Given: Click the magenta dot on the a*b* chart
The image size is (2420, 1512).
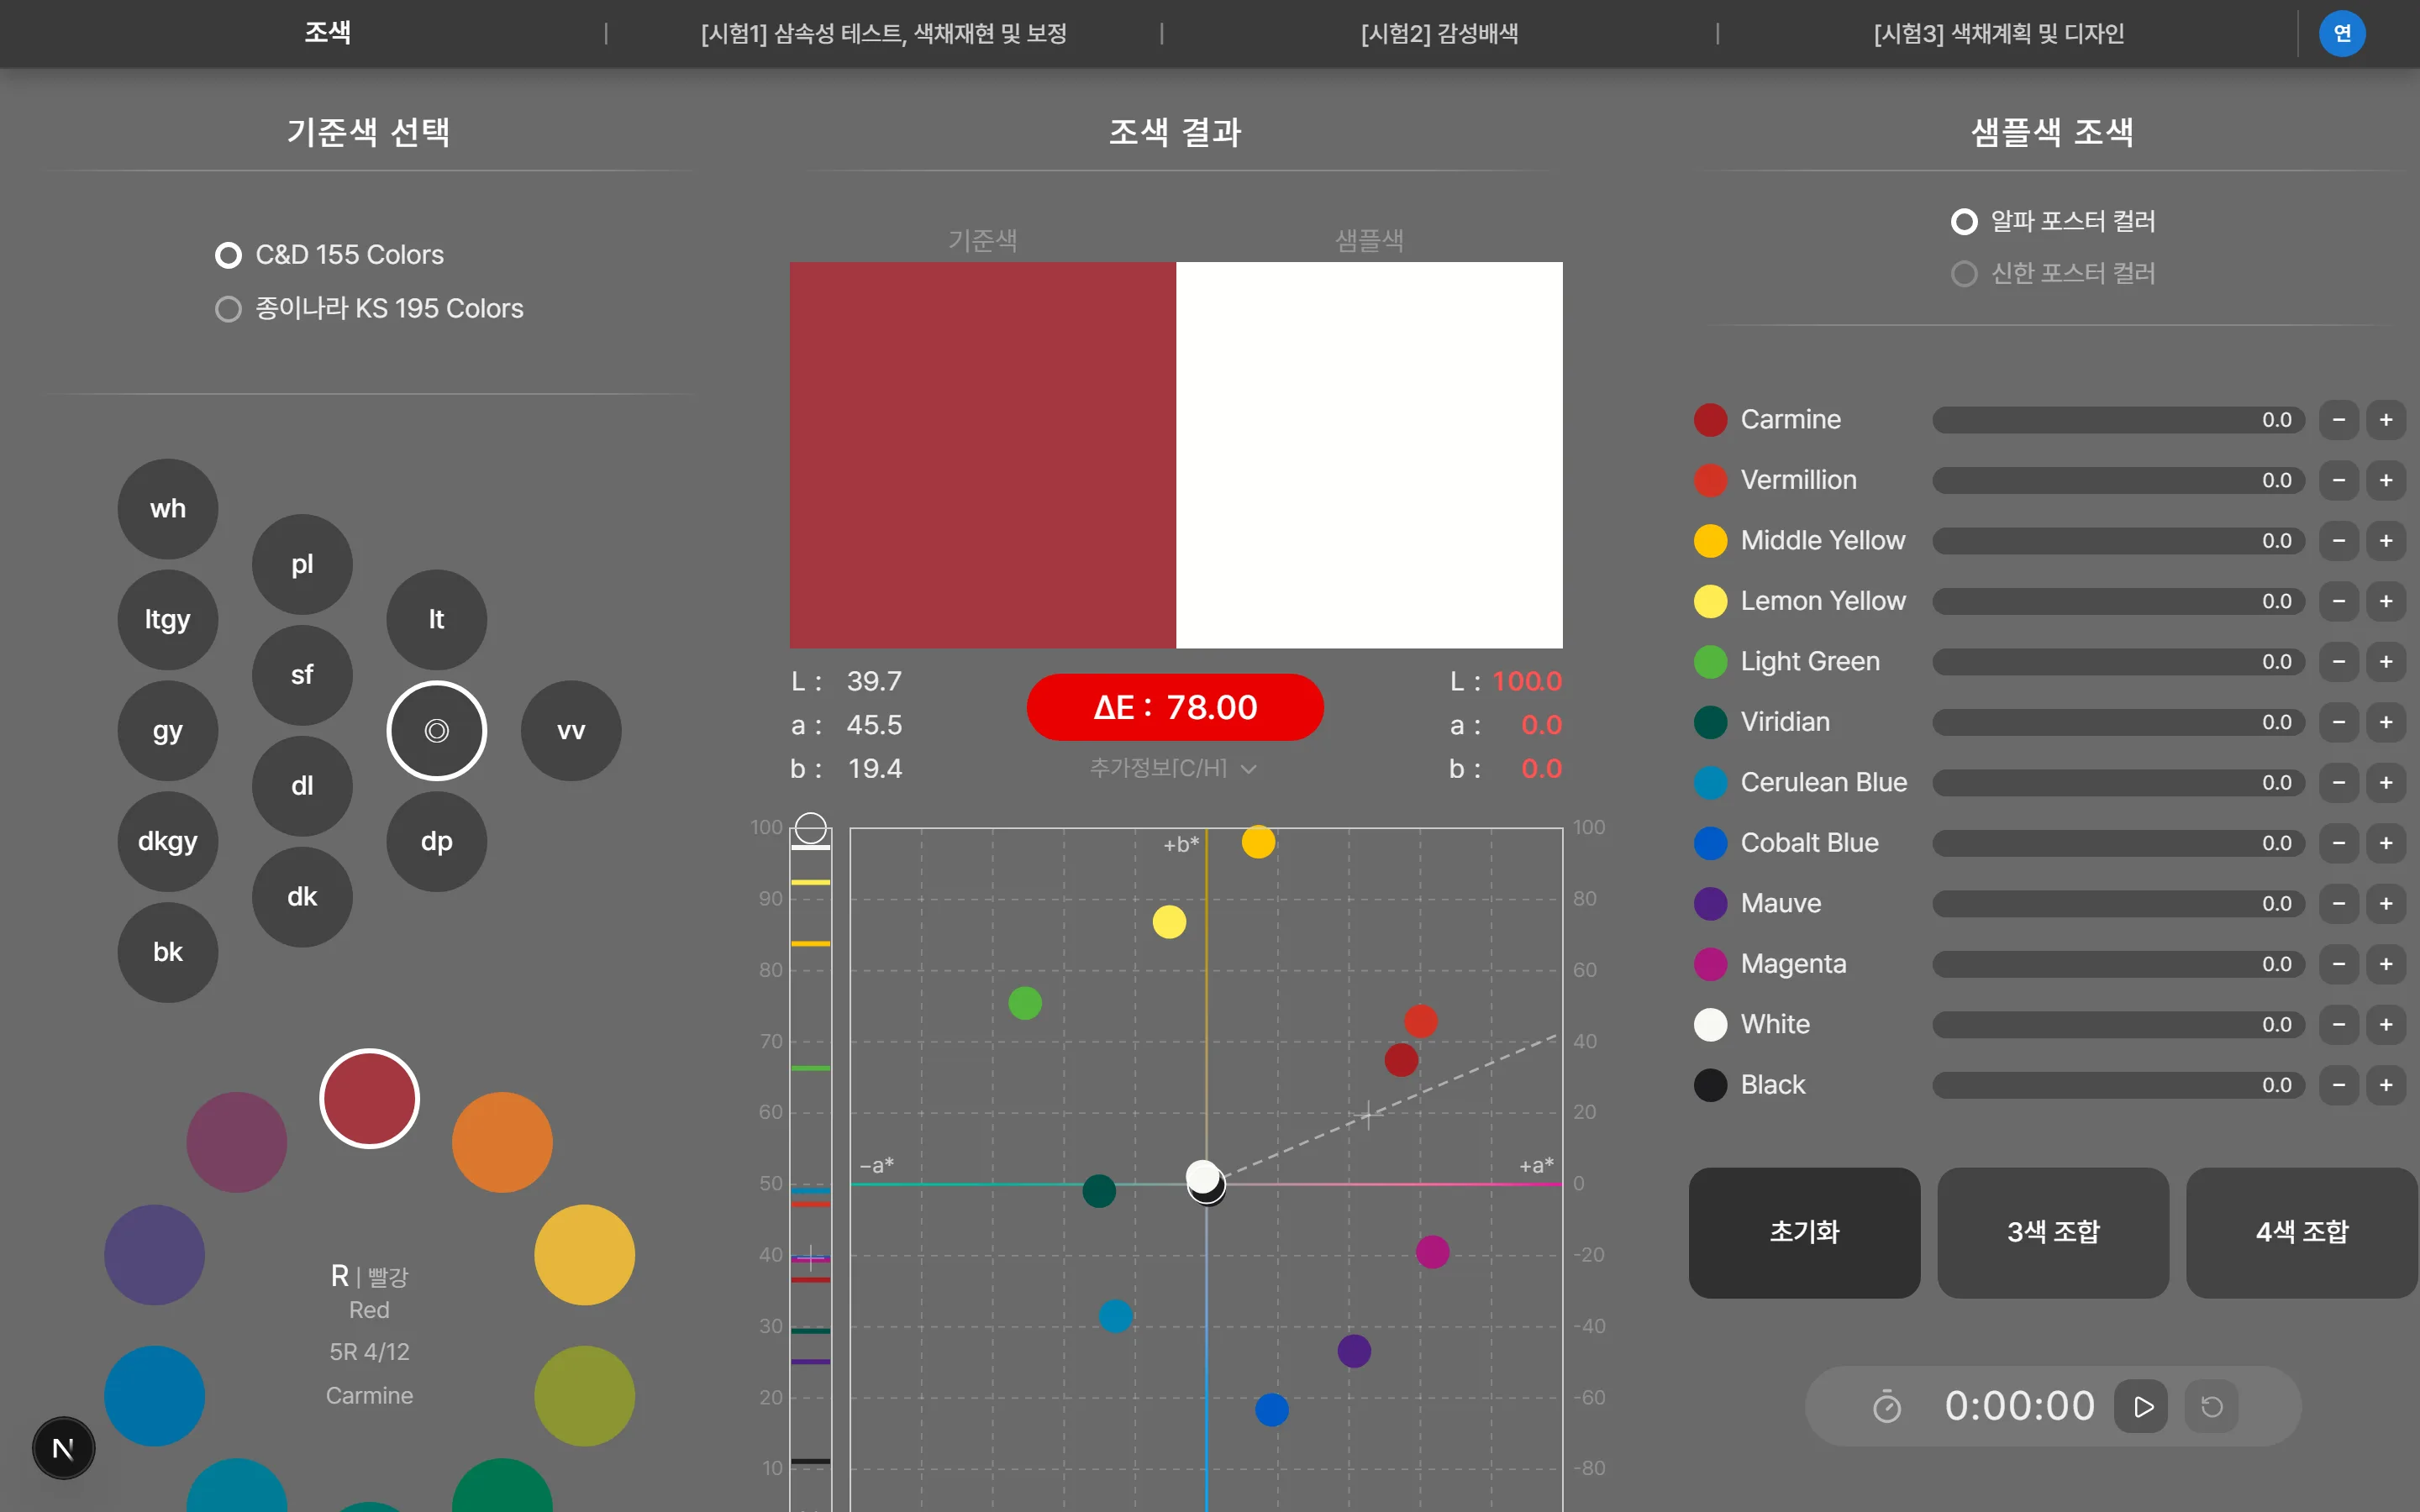Looking at the screenshot, I should (x=1433, y=1252).
